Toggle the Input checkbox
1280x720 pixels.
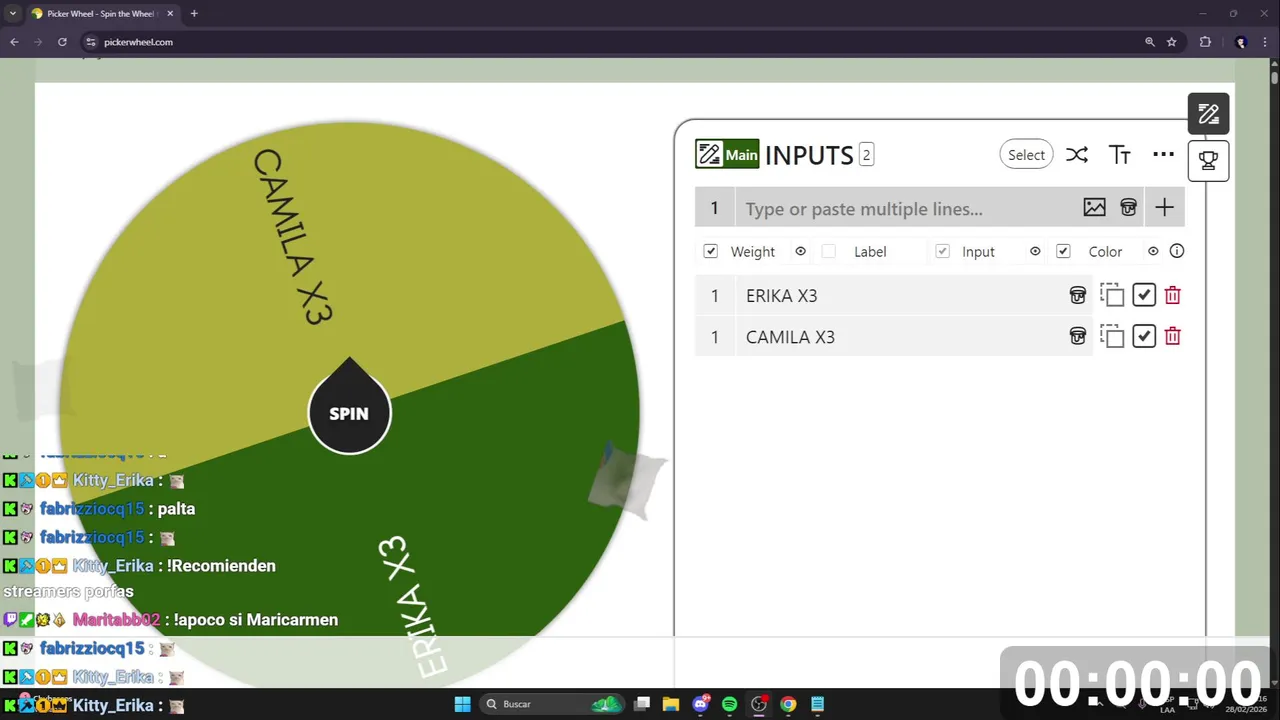942,251
